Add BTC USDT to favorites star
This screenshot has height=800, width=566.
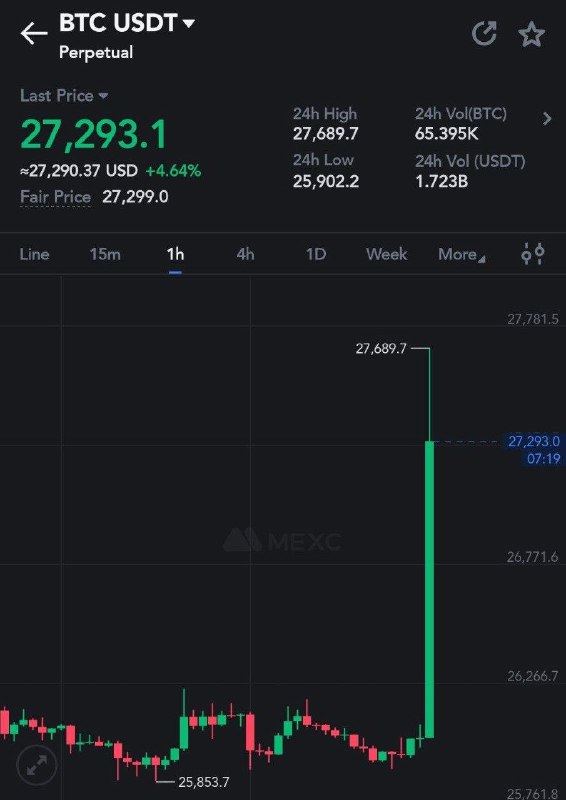click(x=531, y=34)
